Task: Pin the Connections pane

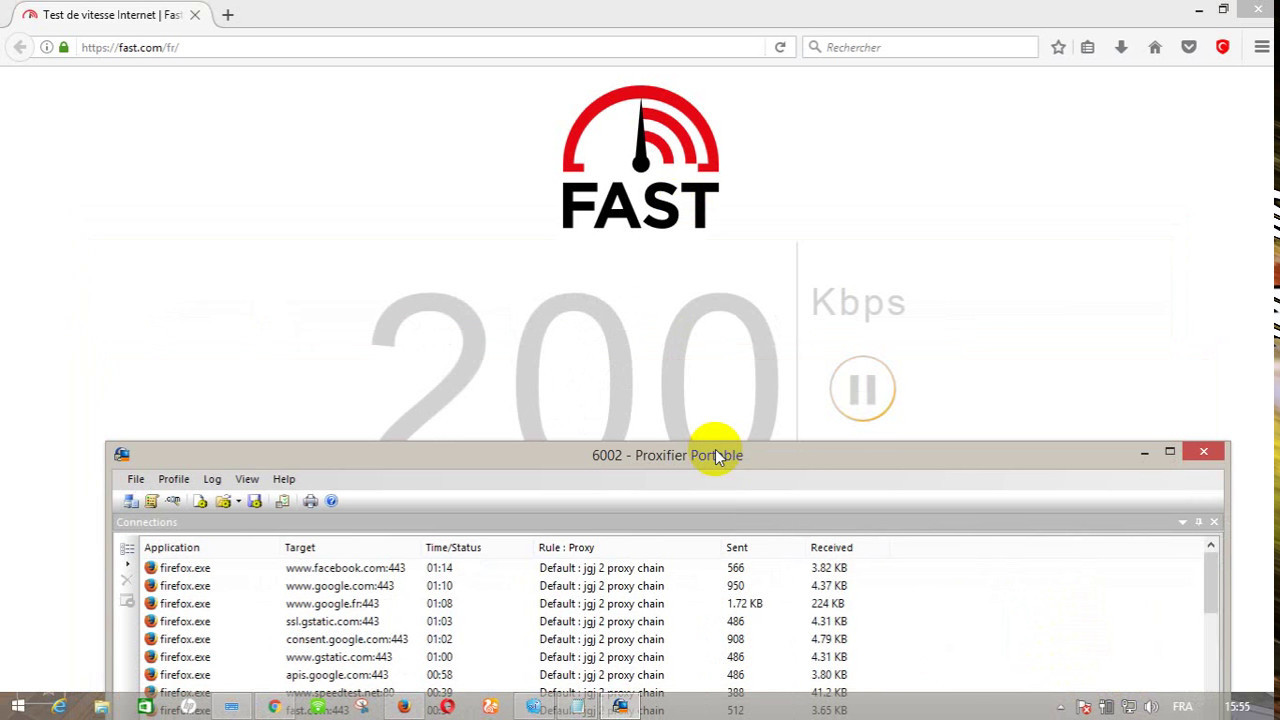Action: [x=1199, y=522]
